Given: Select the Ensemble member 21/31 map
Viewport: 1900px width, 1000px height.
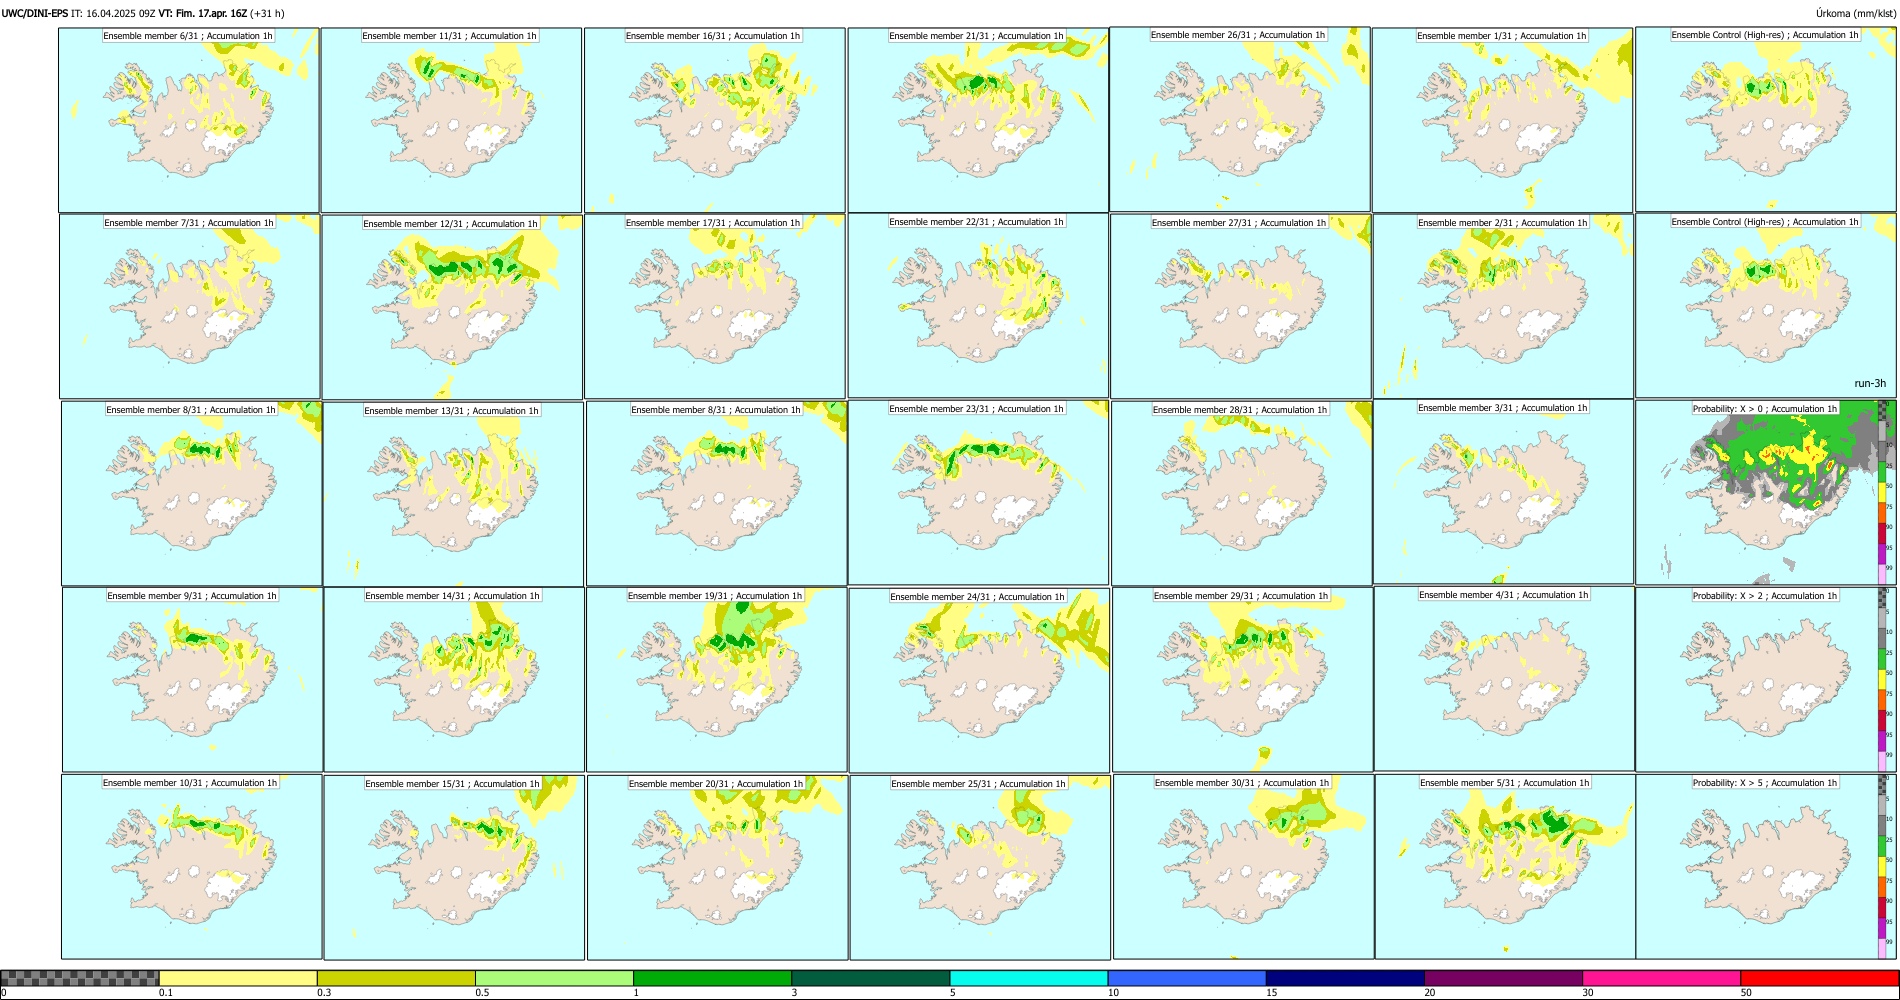Looking at the screenshot, I should coord(978,120).
